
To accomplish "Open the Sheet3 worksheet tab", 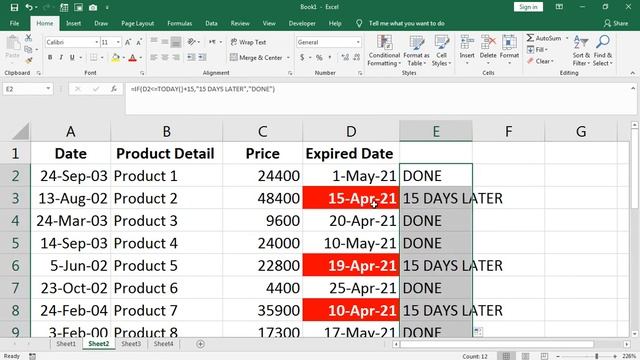I will click(x=131, y=344).
